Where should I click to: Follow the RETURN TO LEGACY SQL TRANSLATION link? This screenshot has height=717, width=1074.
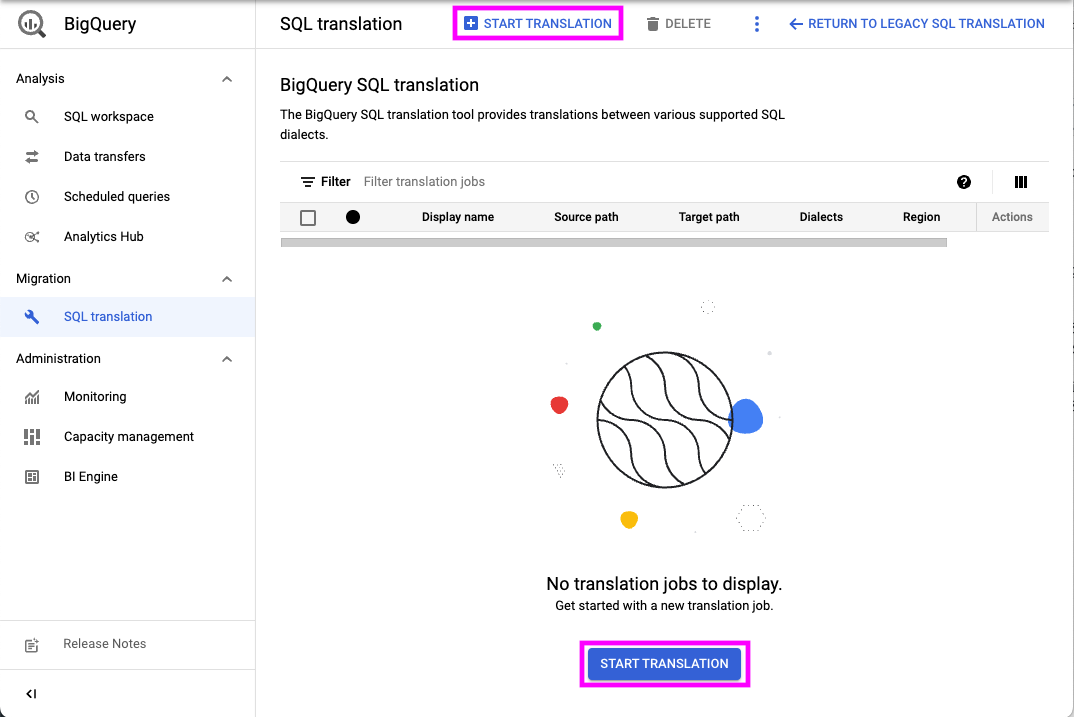pos(915,23)
